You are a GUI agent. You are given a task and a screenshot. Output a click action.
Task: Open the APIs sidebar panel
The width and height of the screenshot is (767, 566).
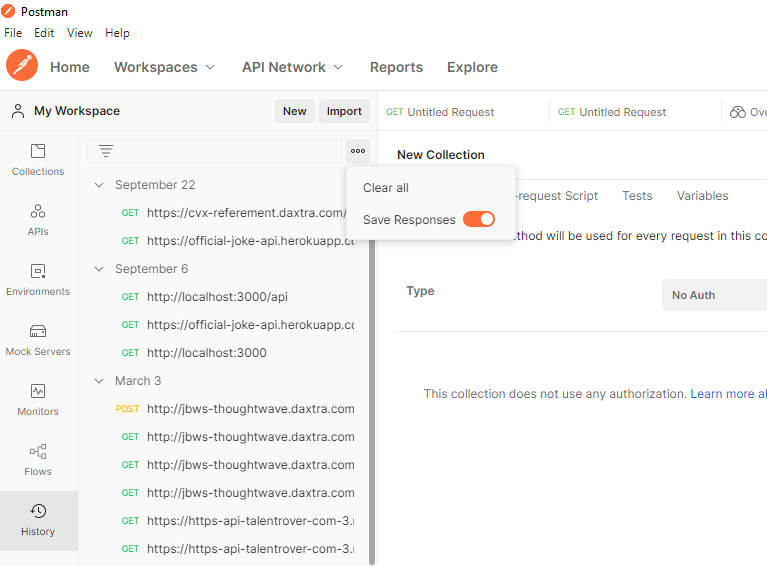(38, 220)
